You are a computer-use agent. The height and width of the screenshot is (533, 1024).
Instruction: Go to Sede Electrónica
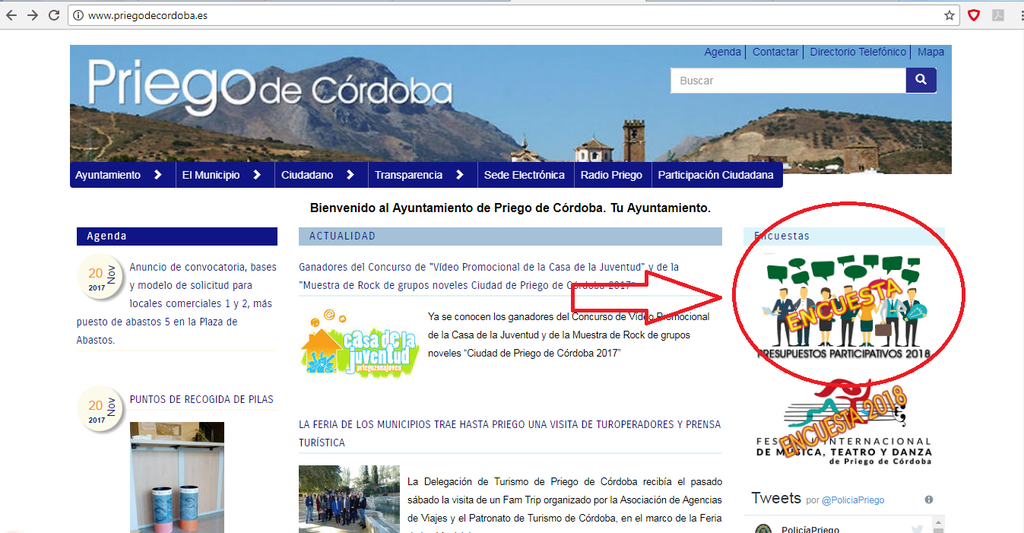tap(524, 175)
